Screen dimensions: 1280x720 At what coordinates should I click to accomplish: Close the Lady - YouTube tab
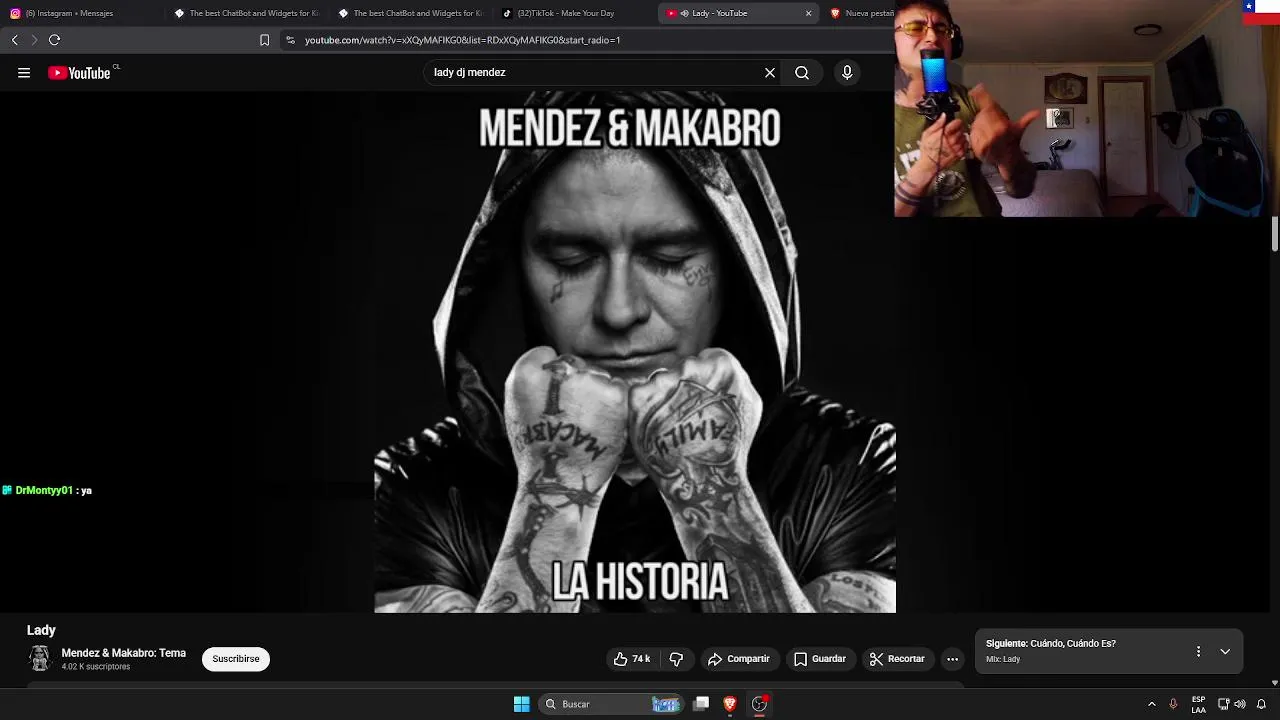click(x=808, y=13)
